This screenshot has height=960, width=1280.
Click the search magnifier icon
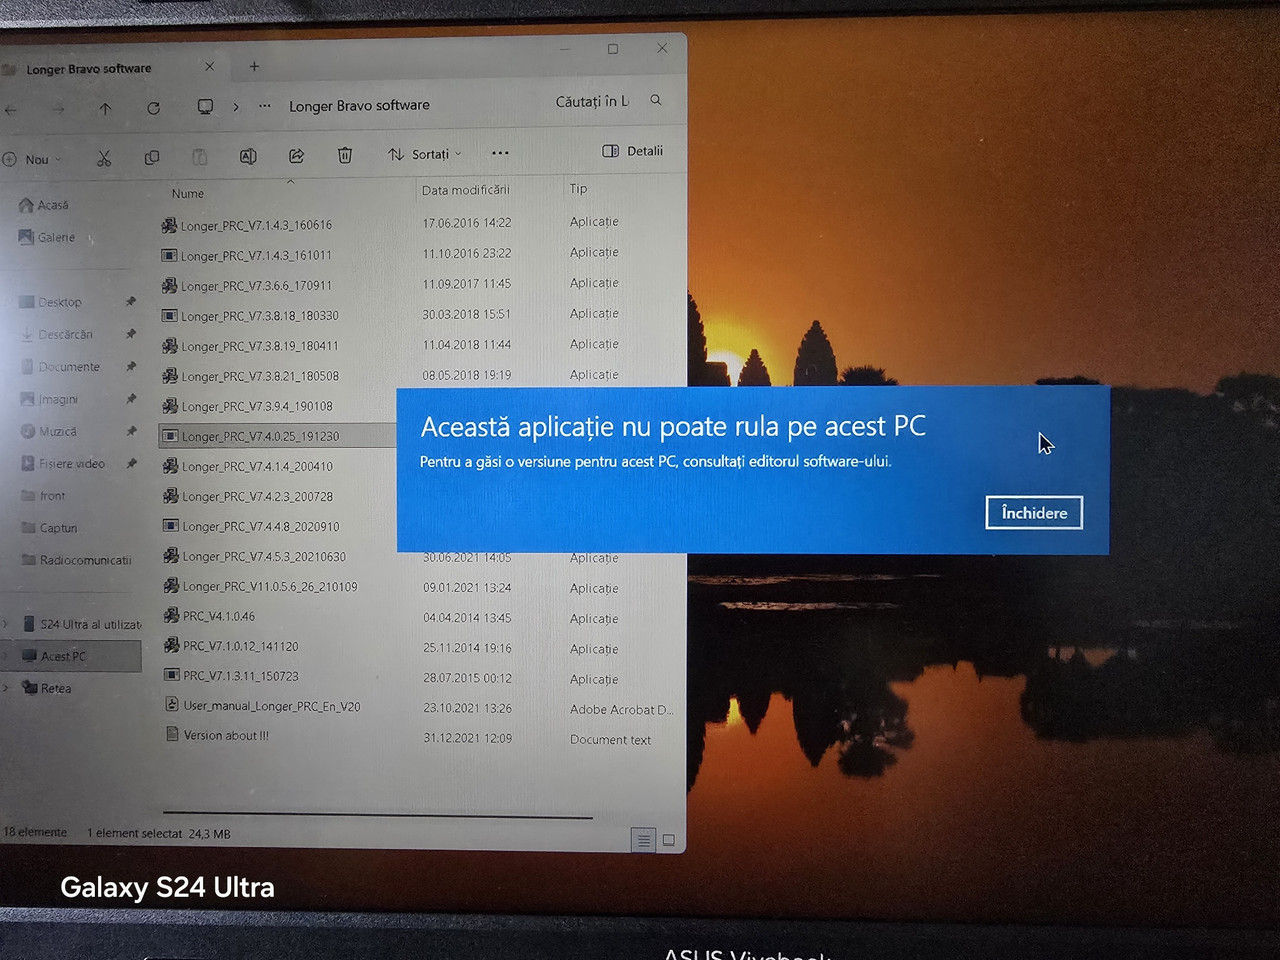pos(656,100)
